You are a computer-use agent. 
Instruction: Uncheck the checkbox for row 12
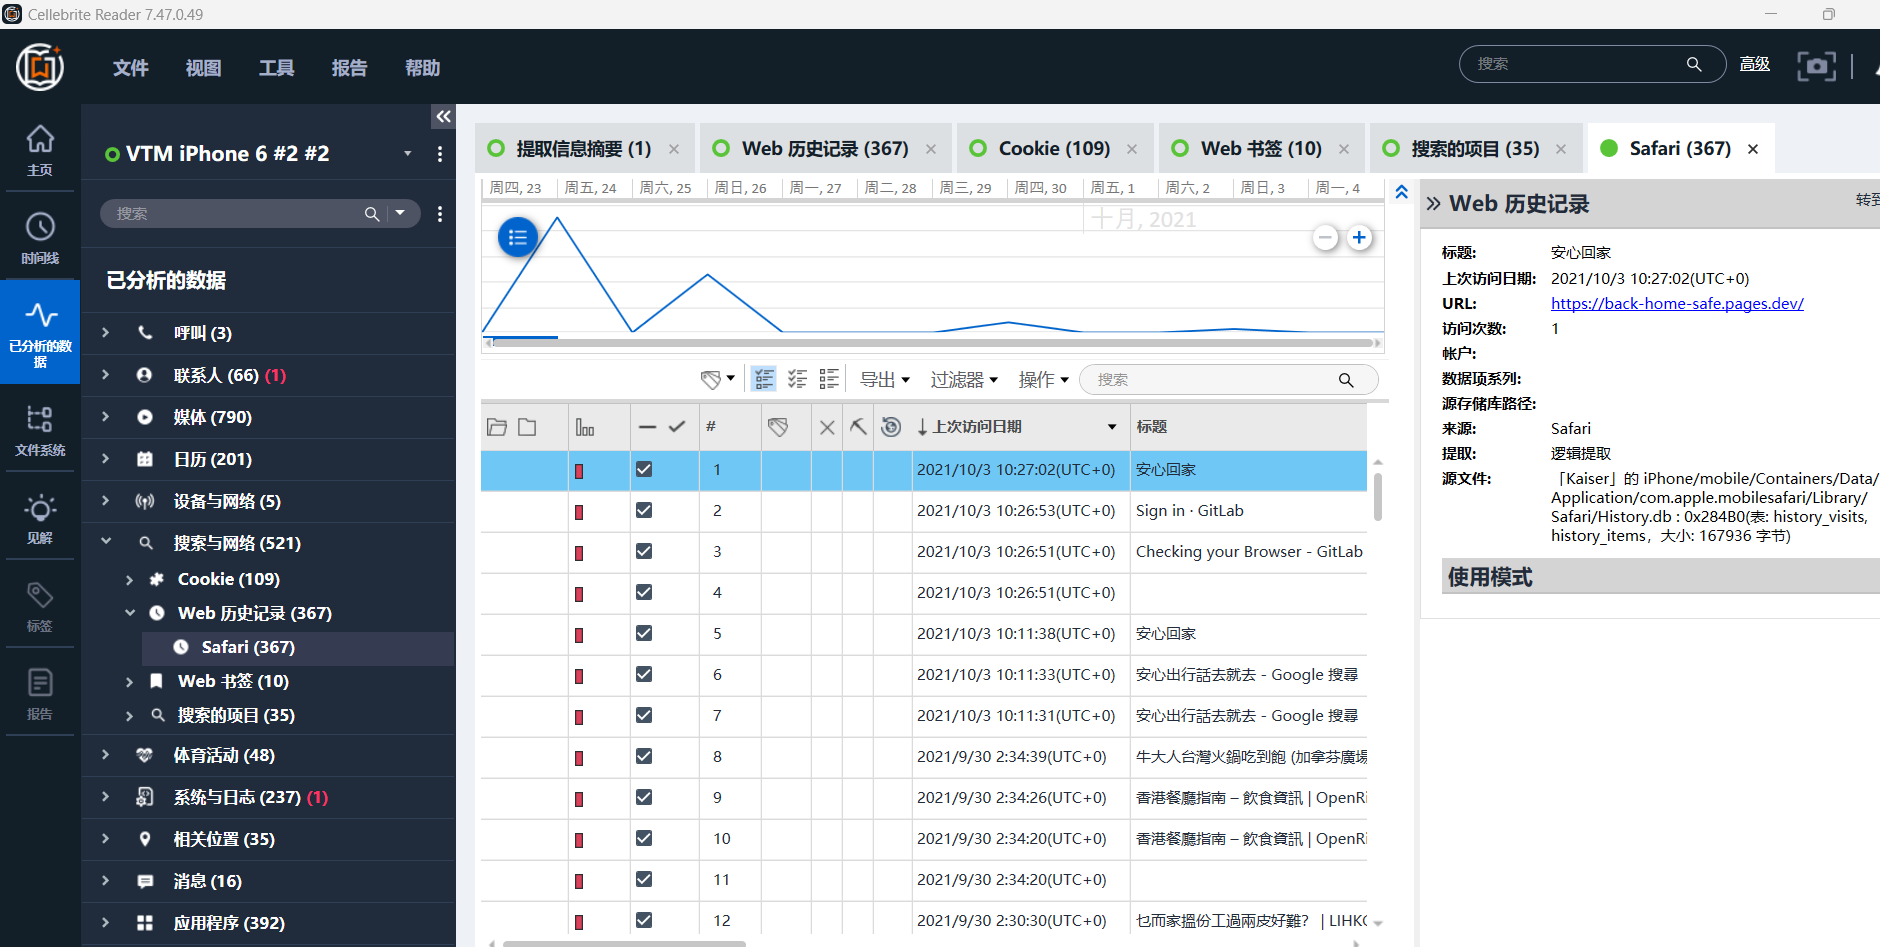point(644,920)
